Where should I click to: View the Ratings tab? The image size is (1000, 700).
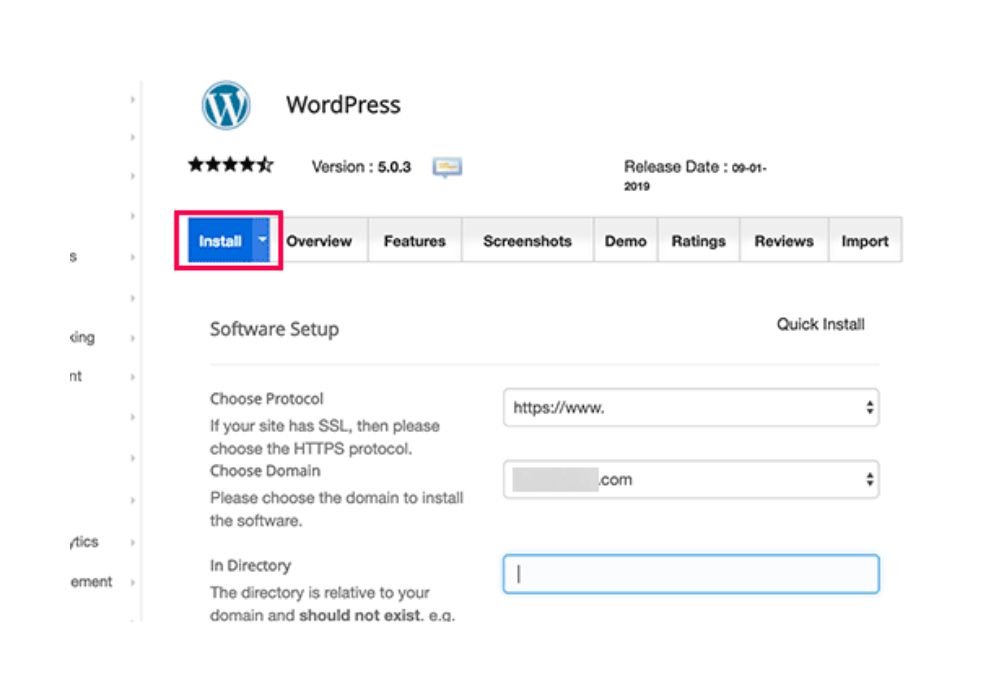698,241
